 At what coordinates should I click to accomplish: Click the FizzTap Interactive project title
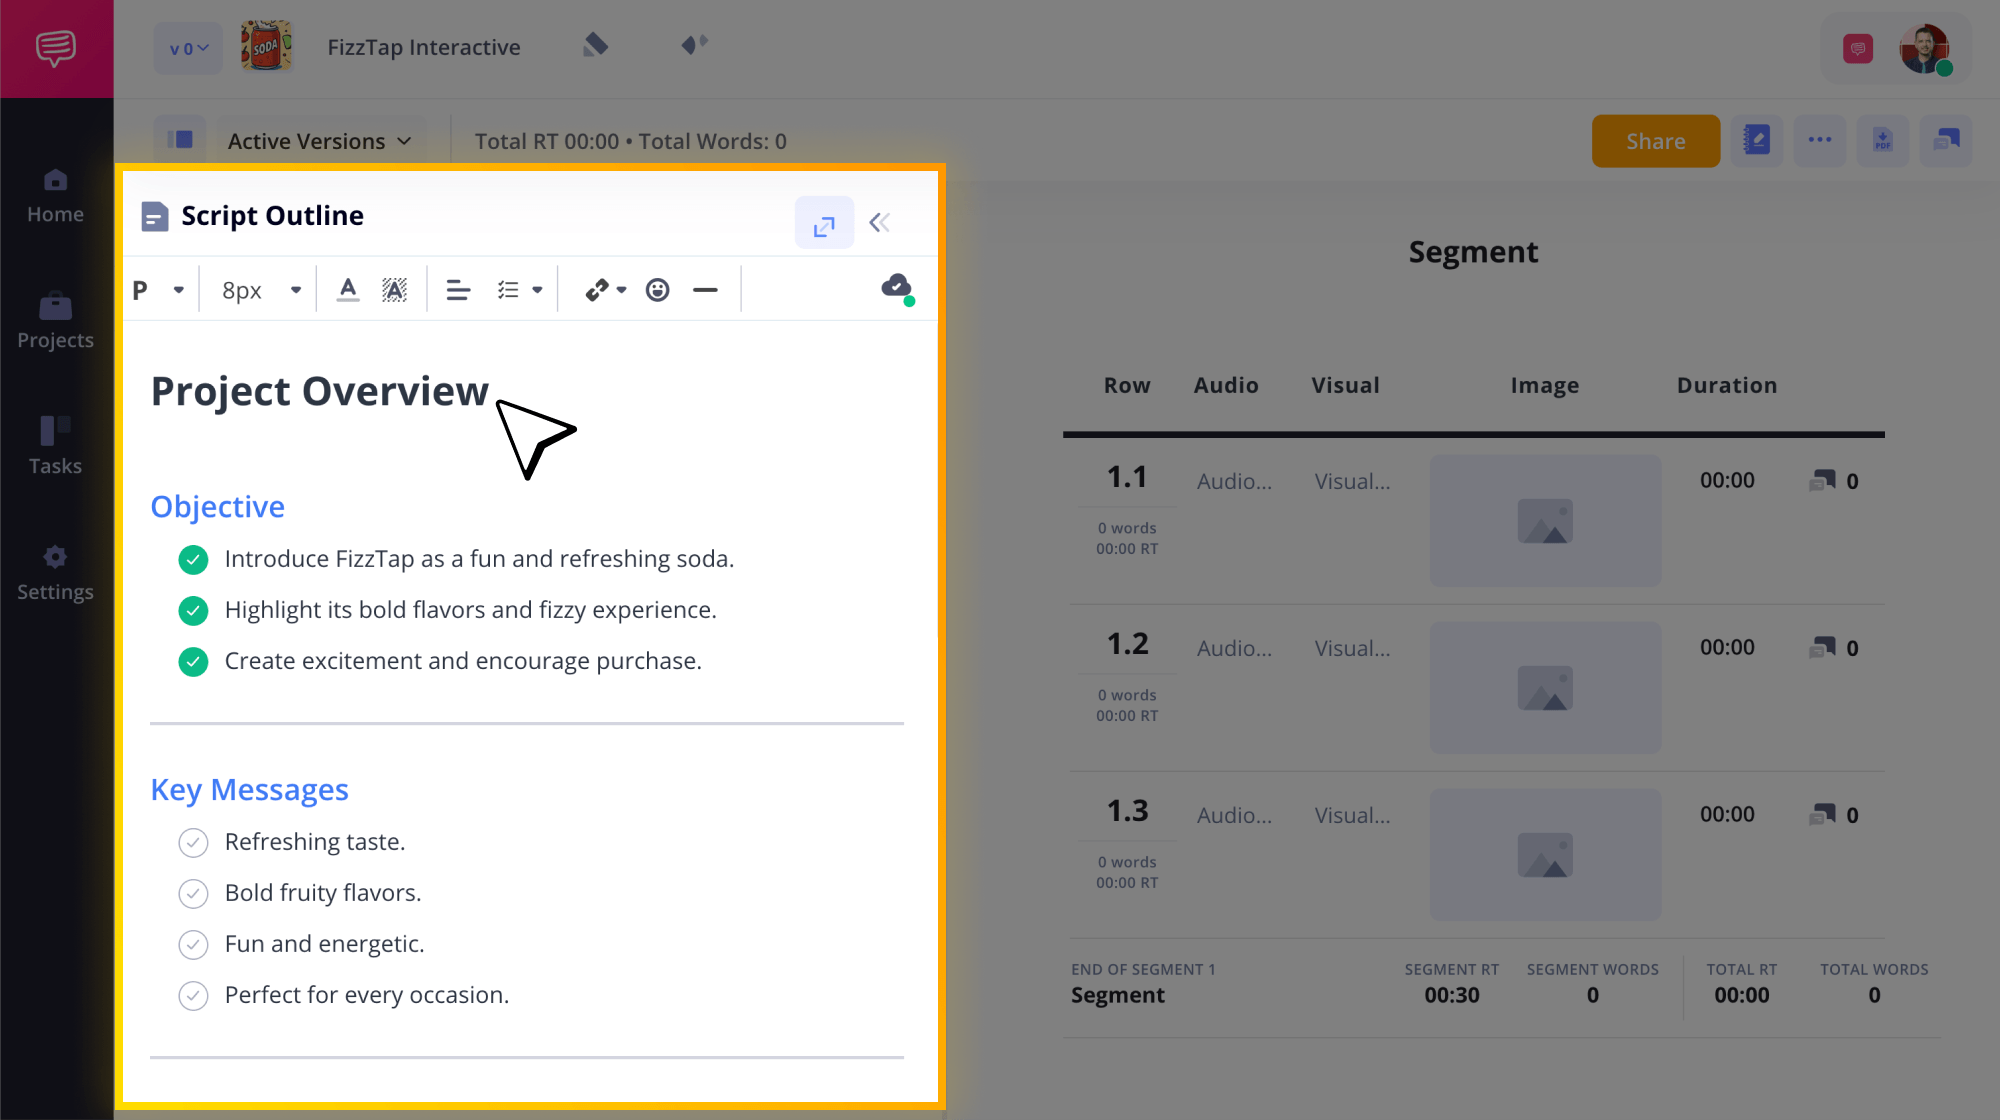424,47
